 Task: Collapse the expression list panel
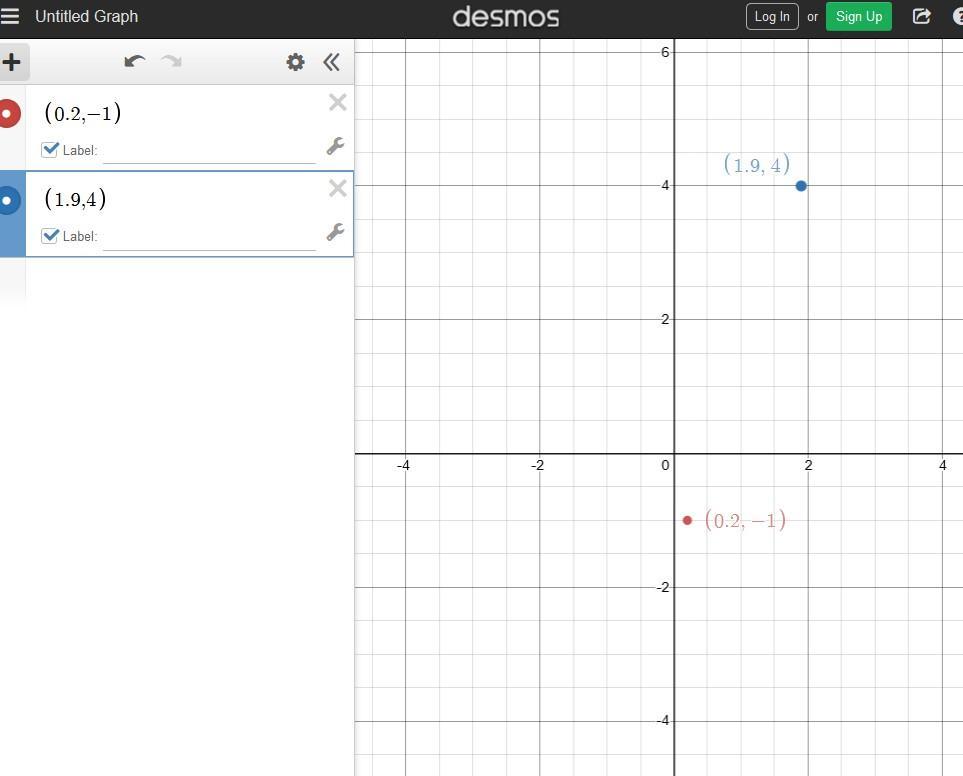coord(332,62)
